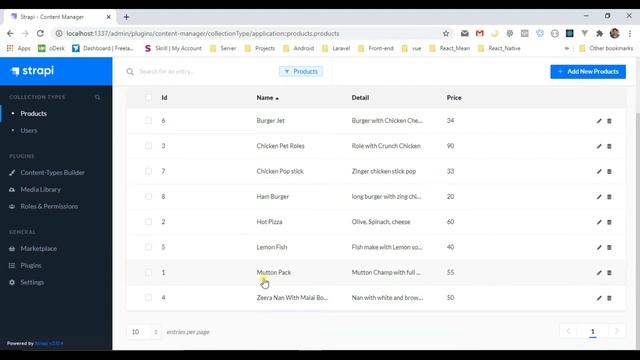Open the Settings section
Image resolution: width=640 pixels, height=360 pixels.
coord(32,282)
